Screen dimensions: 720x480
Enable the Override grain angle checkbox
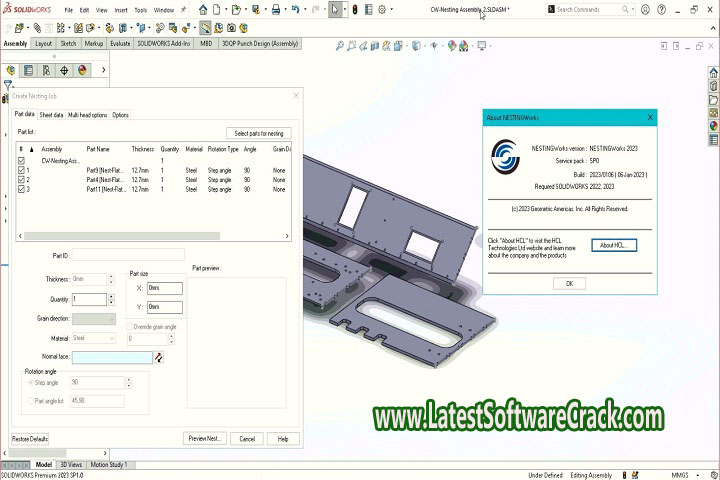click(x=129, y=327)
